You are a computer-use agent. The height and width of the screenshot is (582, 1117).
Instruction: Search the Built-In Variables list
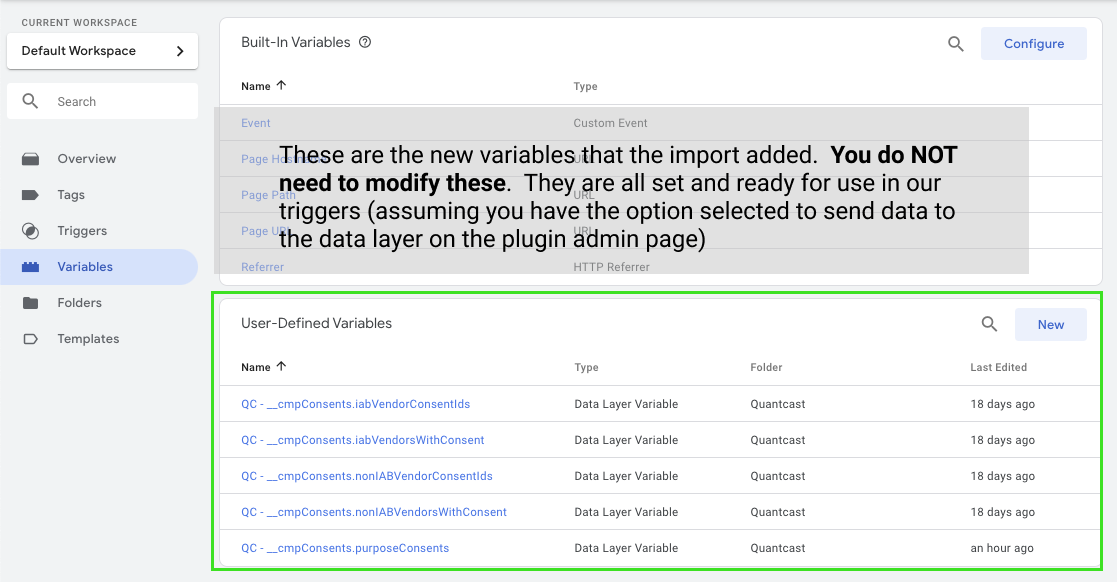[956, 43]
